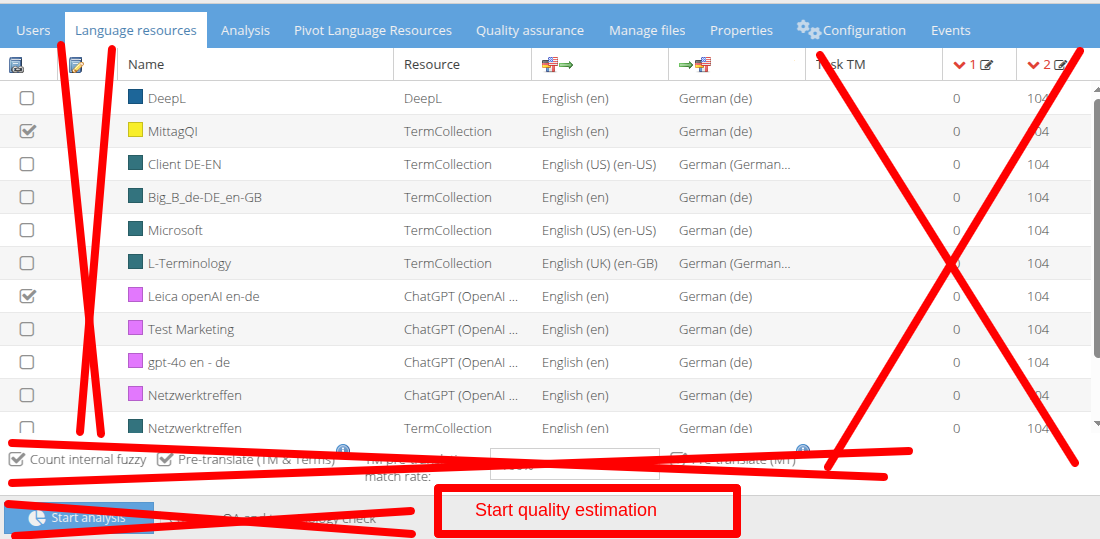This screenshot has width=1100, height=539.
Task: Uncheck the MittagQI resource checkbox
Action: (27, 131)
